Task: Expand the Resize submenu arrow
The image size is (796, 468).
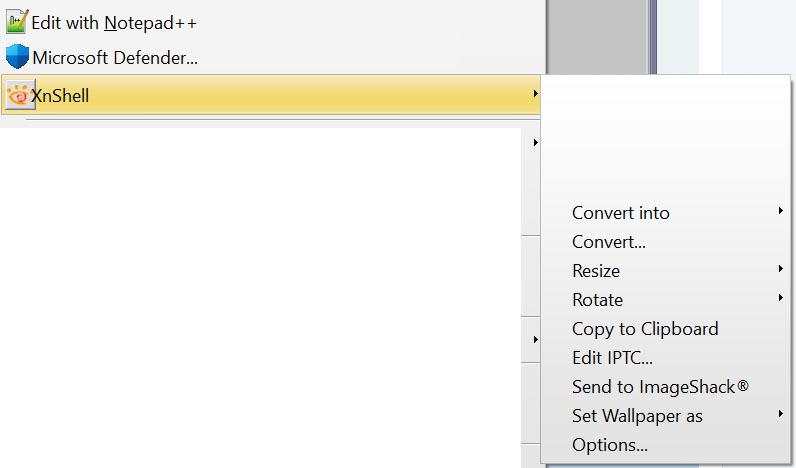Action: (780, 269)
